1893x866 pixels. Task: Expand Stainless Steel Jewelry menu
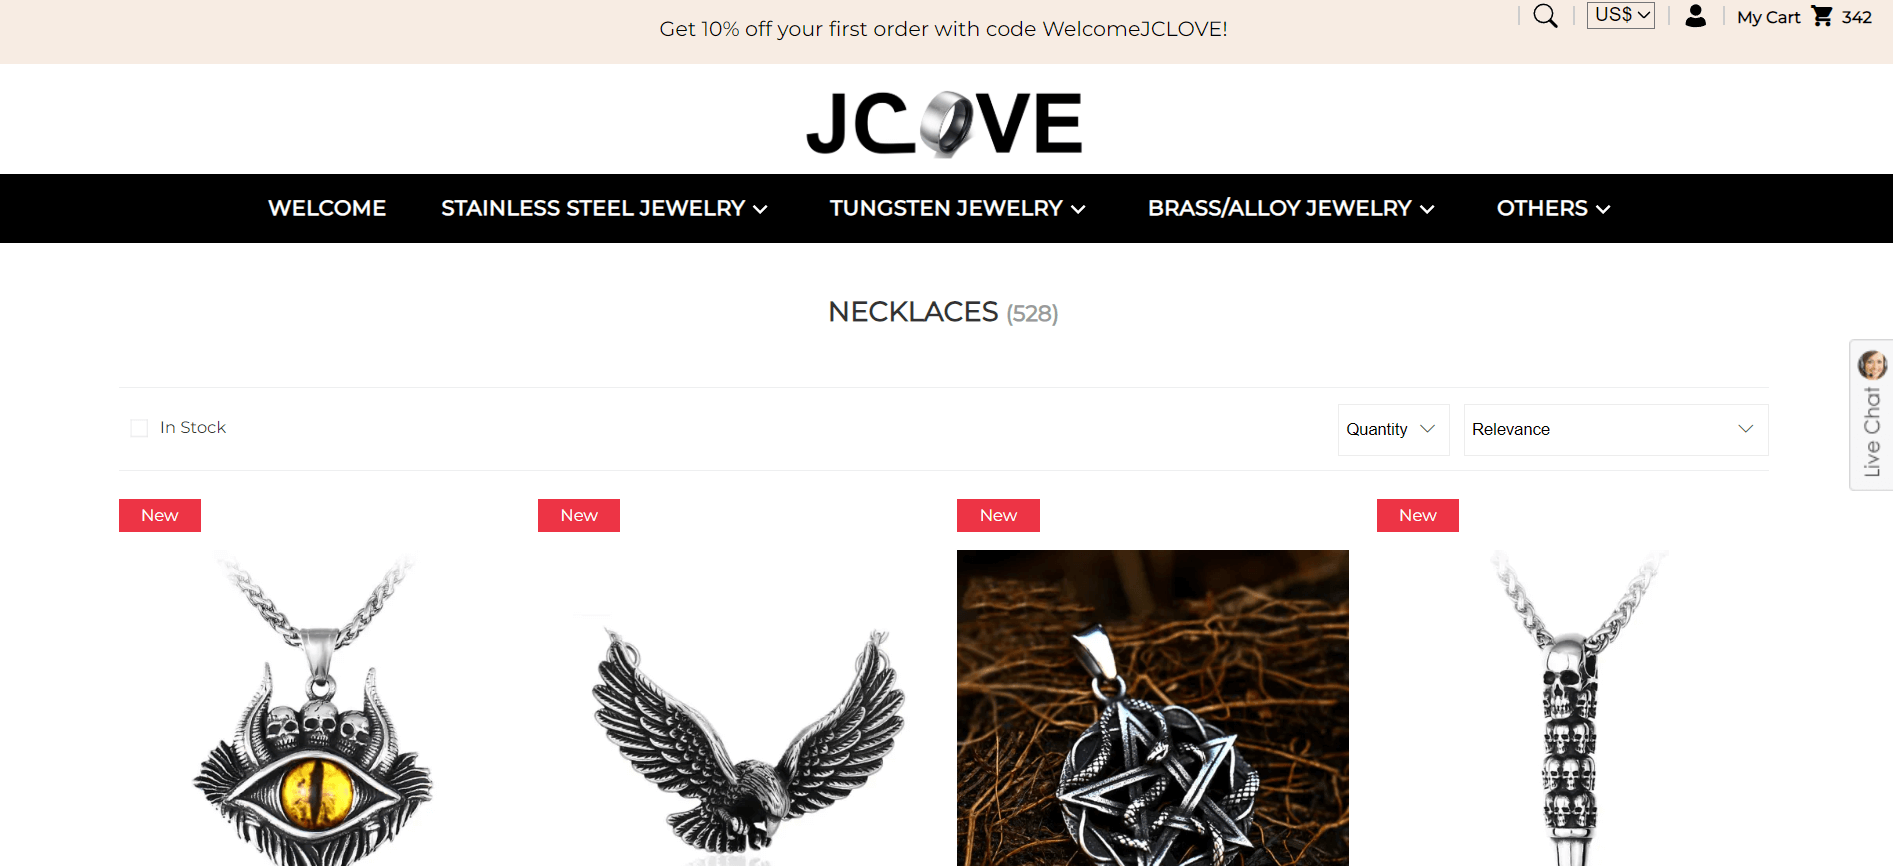tap(604, 208)
